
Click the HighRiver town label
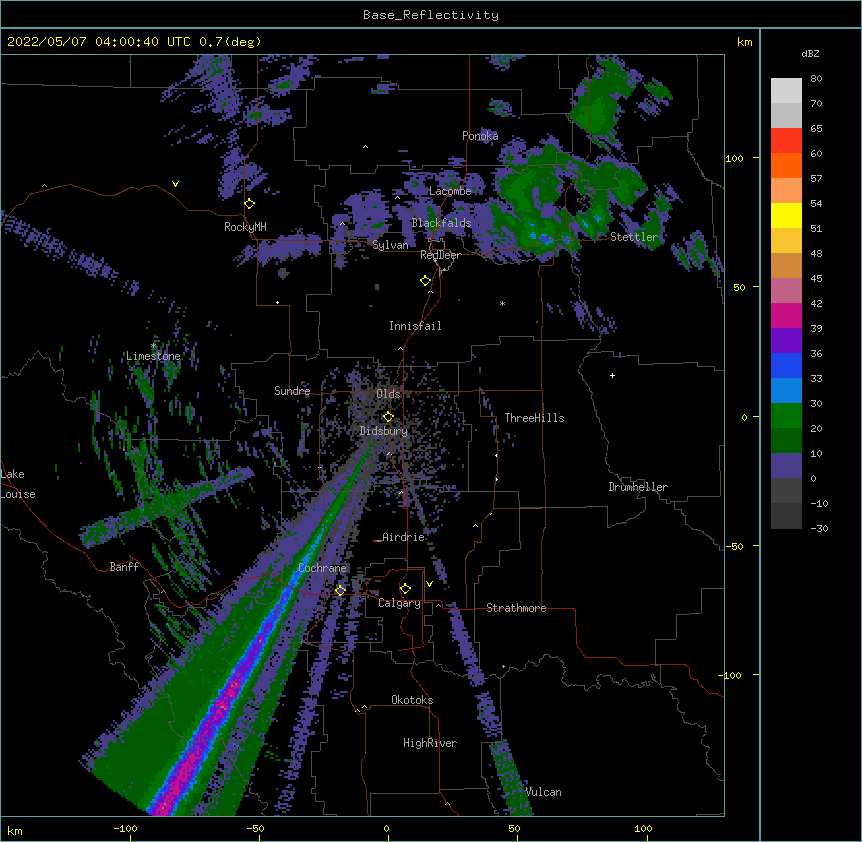click(x=430, y=743)
